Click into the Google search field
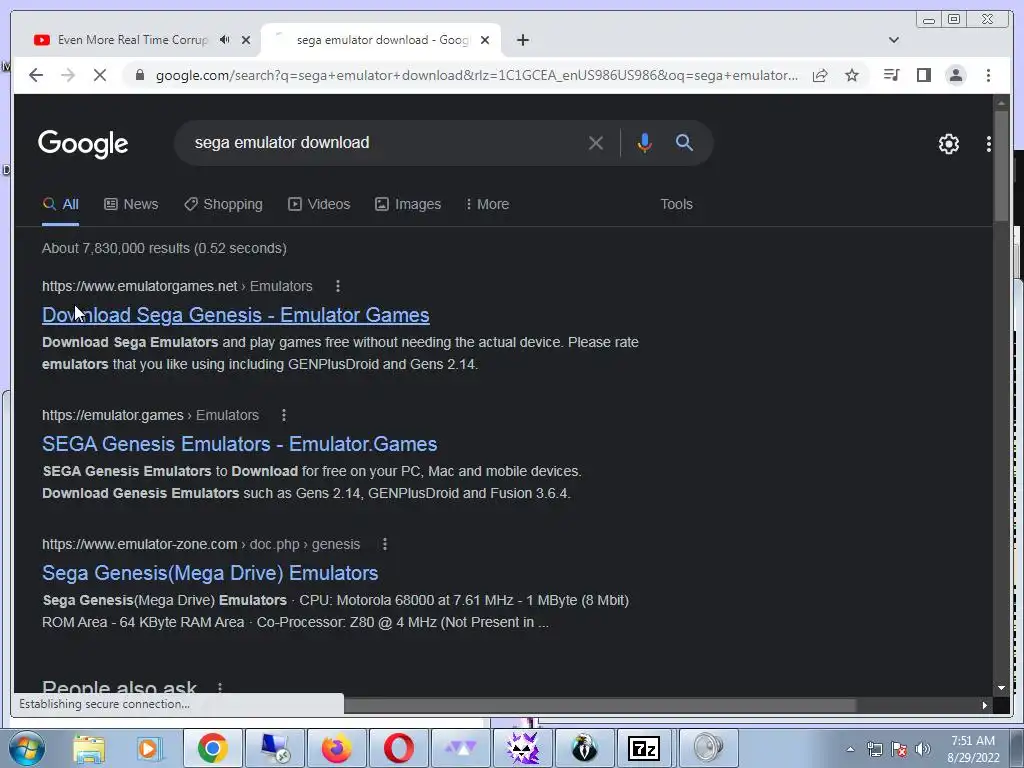Viewport: 1024px width, 768px height. [385, 142]
